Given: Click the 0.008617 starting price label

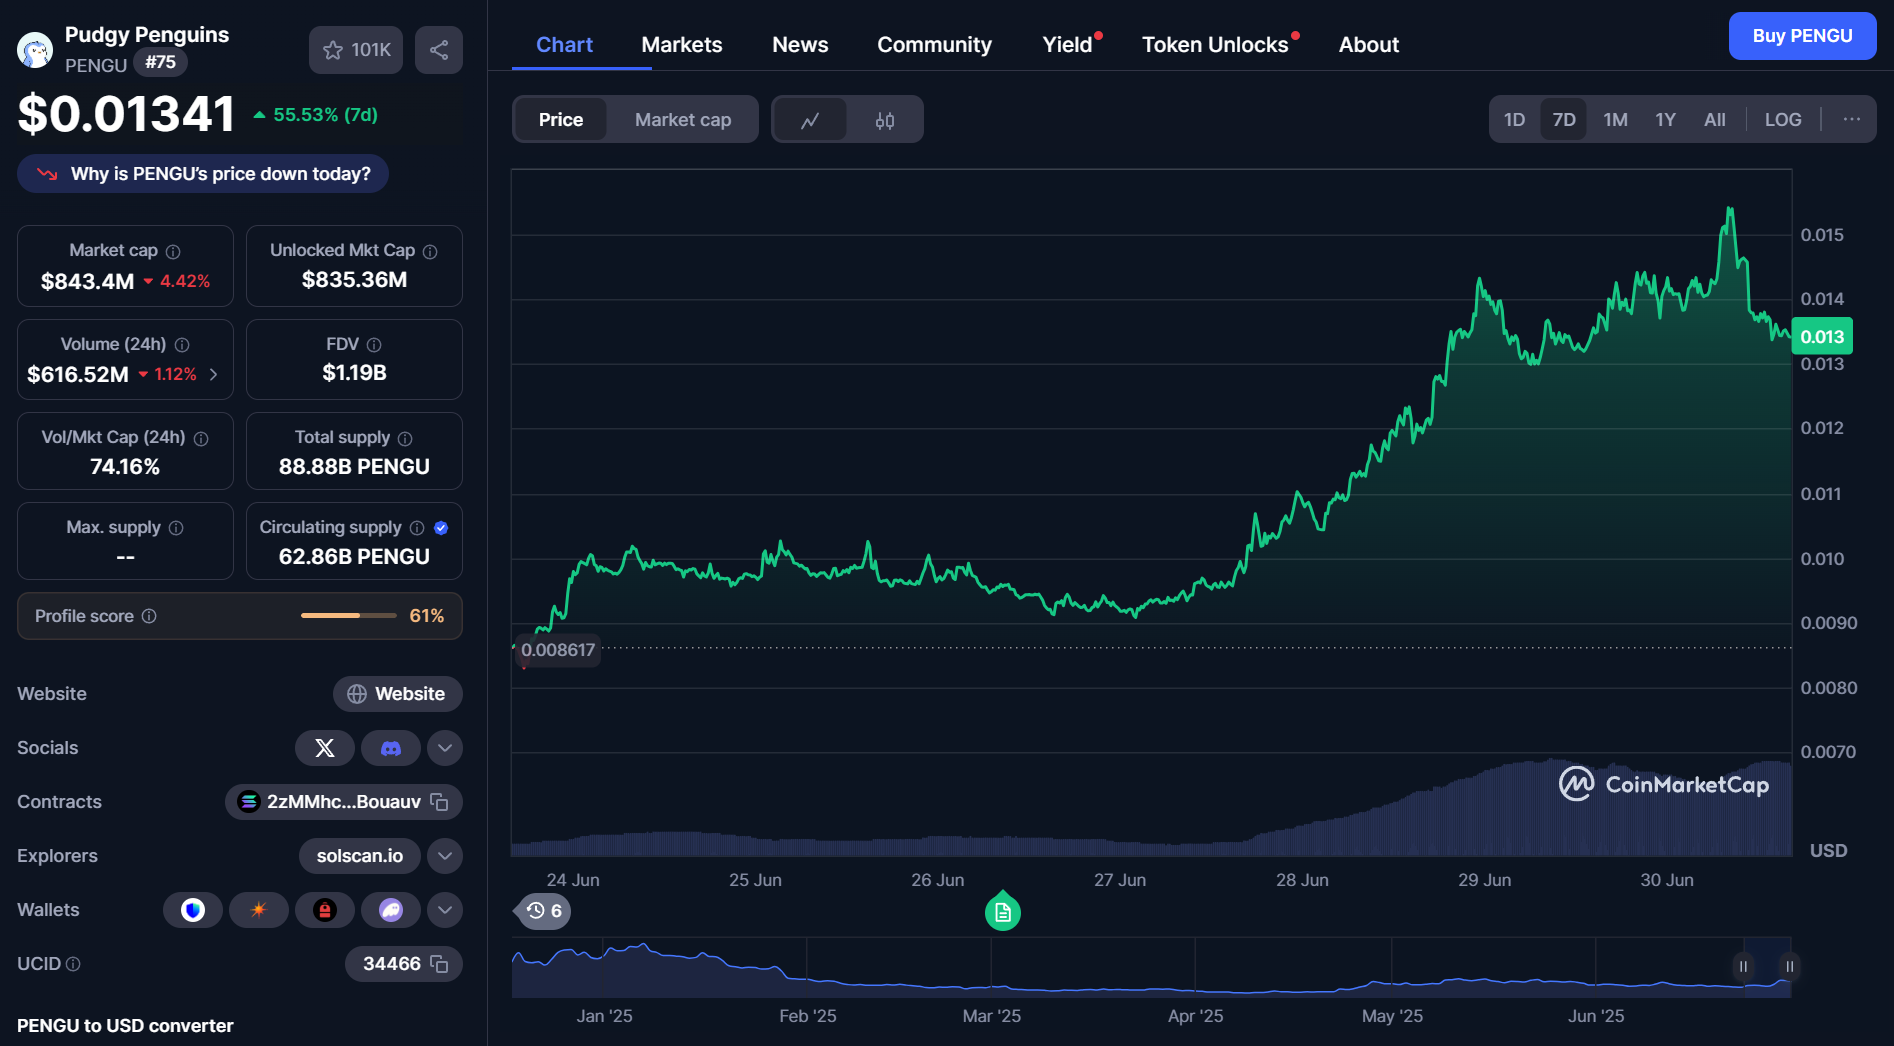Looking at the screenshot, I should (558, 650).
